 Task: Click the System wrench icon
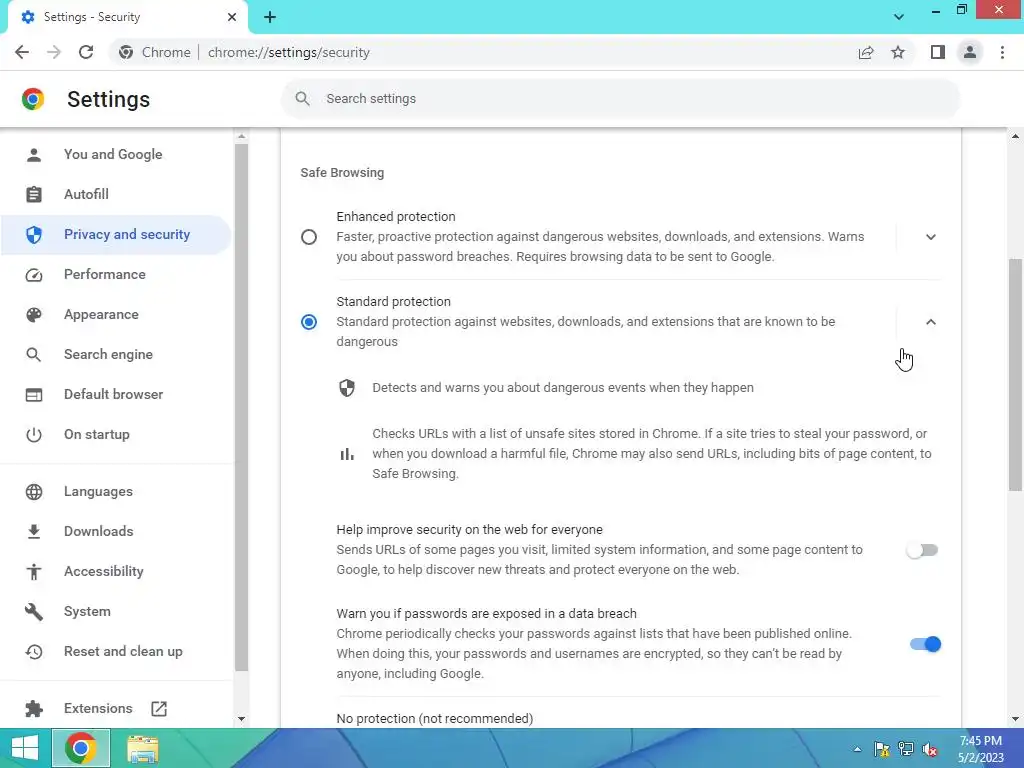coord(34,611)
